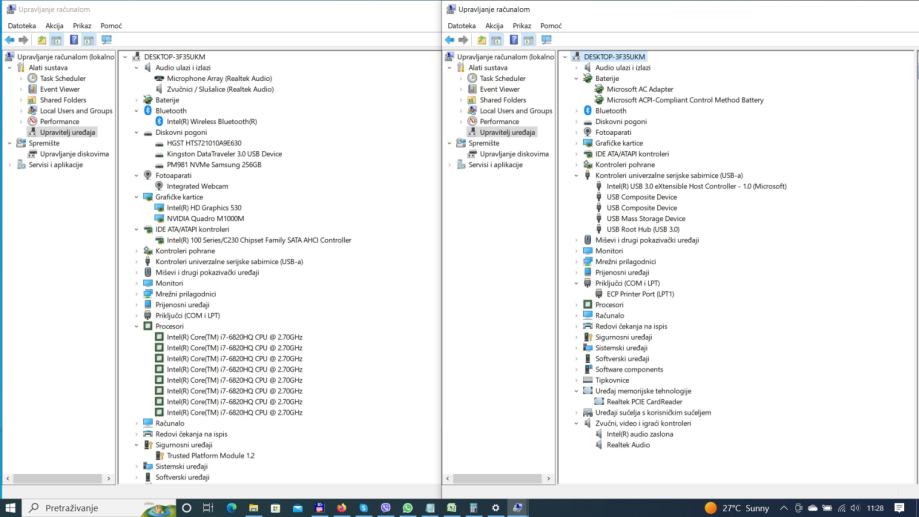The height and width of the screenshot is (517, 919).
Task: Select ECP Printer Port (LPT1)
Action: [x=640, y=294]
